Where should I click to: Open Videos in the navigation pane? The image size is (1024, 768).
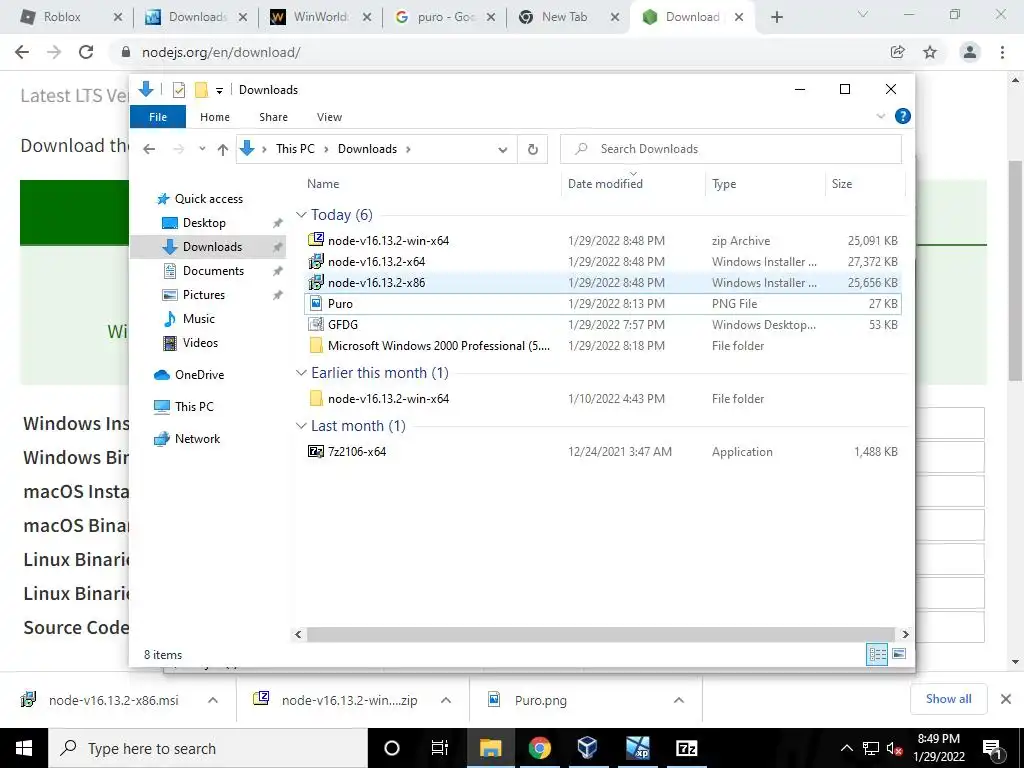click(189, 343)
